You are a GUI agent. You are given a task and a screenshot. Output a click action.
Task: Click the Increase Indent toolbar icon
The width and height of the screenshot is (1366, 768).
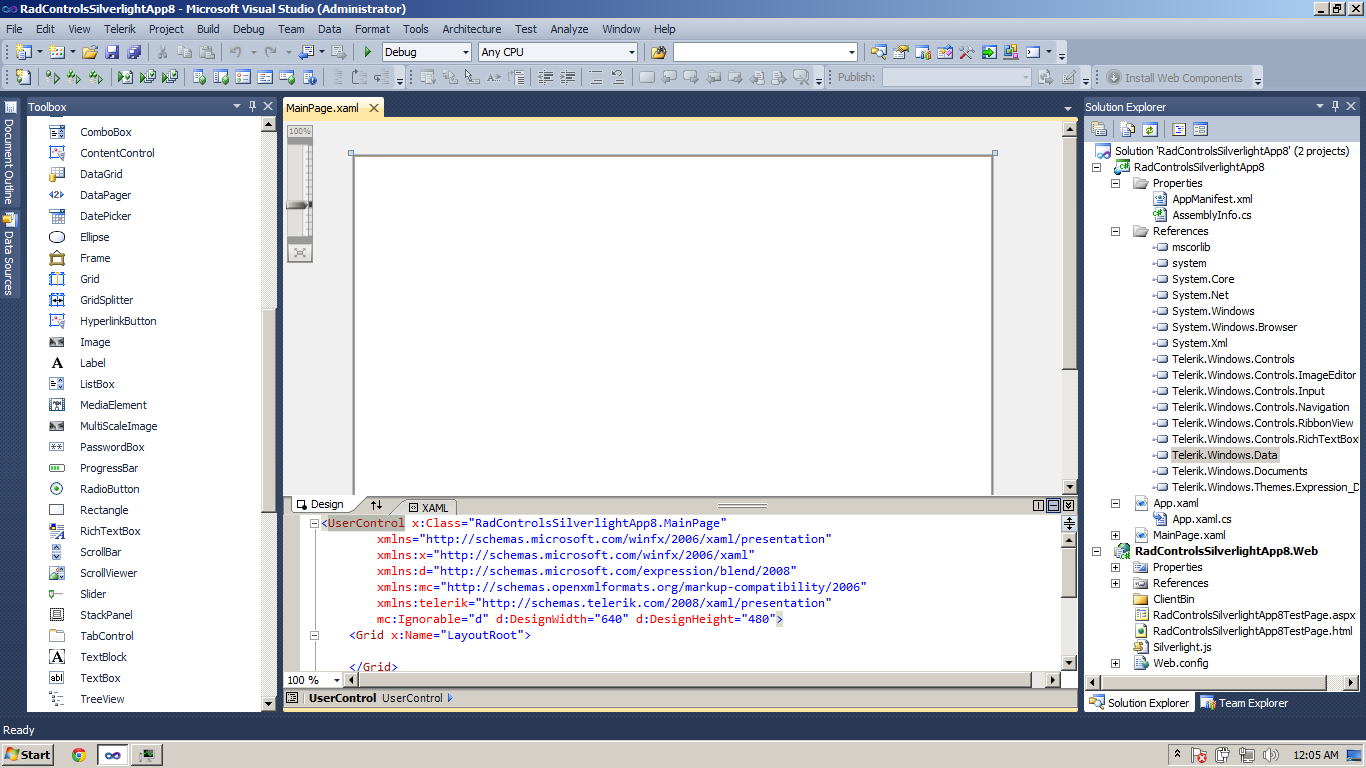click(x=568, y=77)
